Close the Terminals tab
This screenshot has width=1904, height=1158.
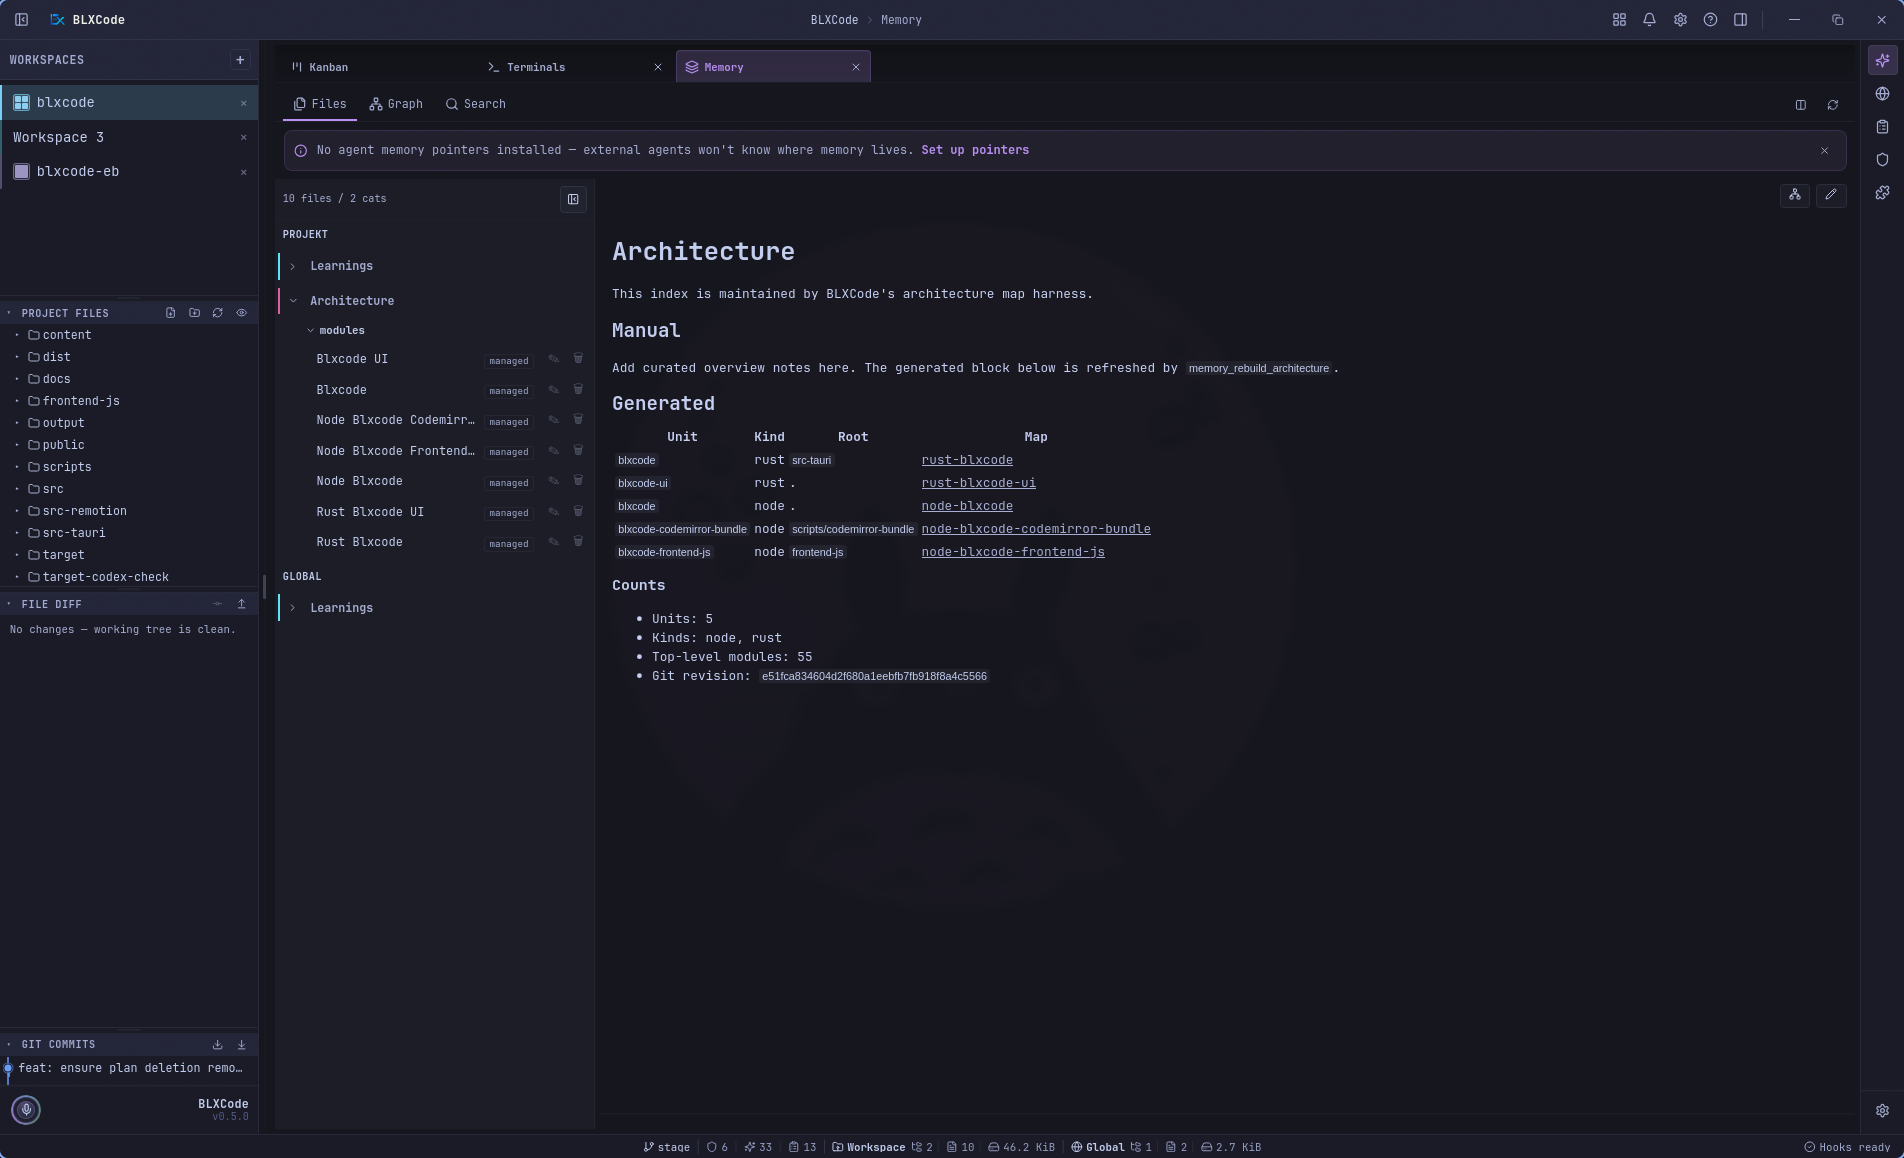658,67
